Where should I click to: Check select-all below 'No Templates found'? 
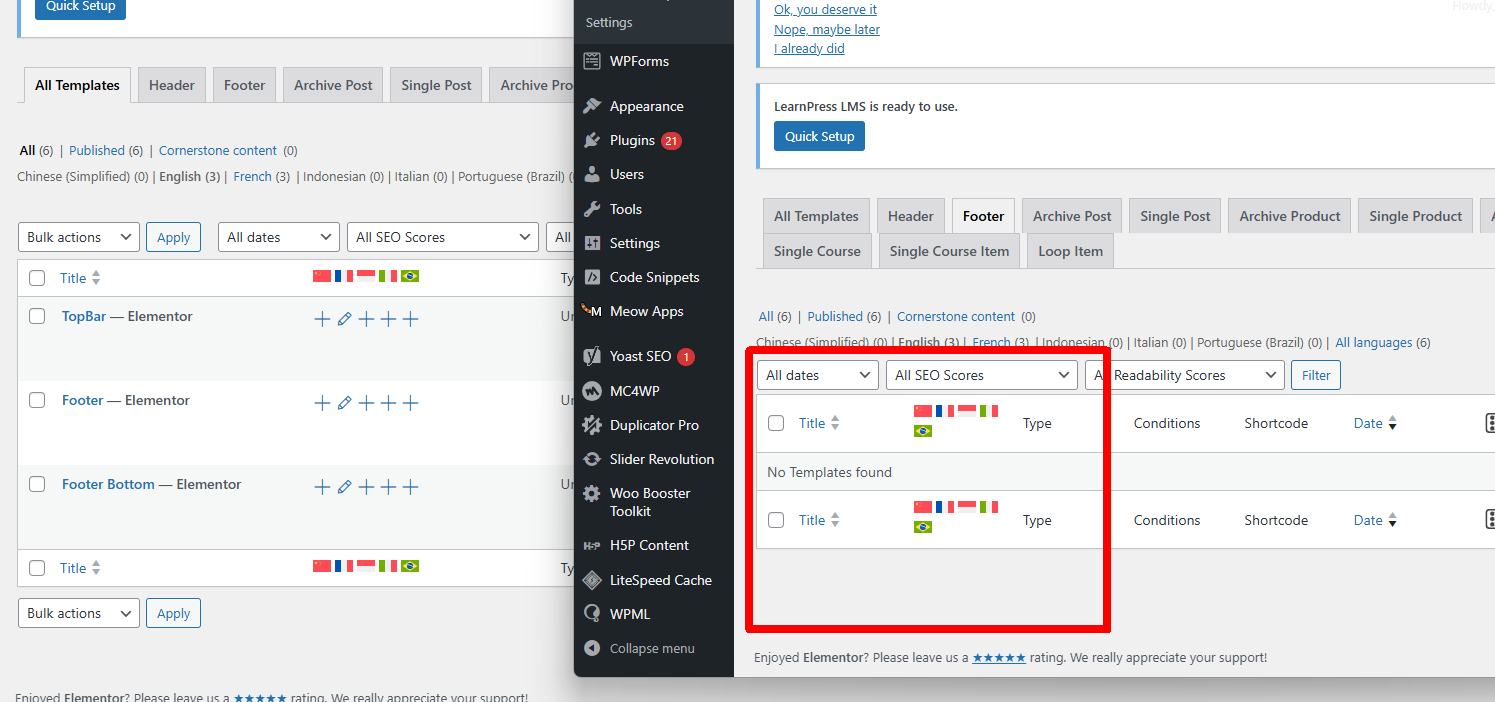pyautogui.click(x=776, y=520)
